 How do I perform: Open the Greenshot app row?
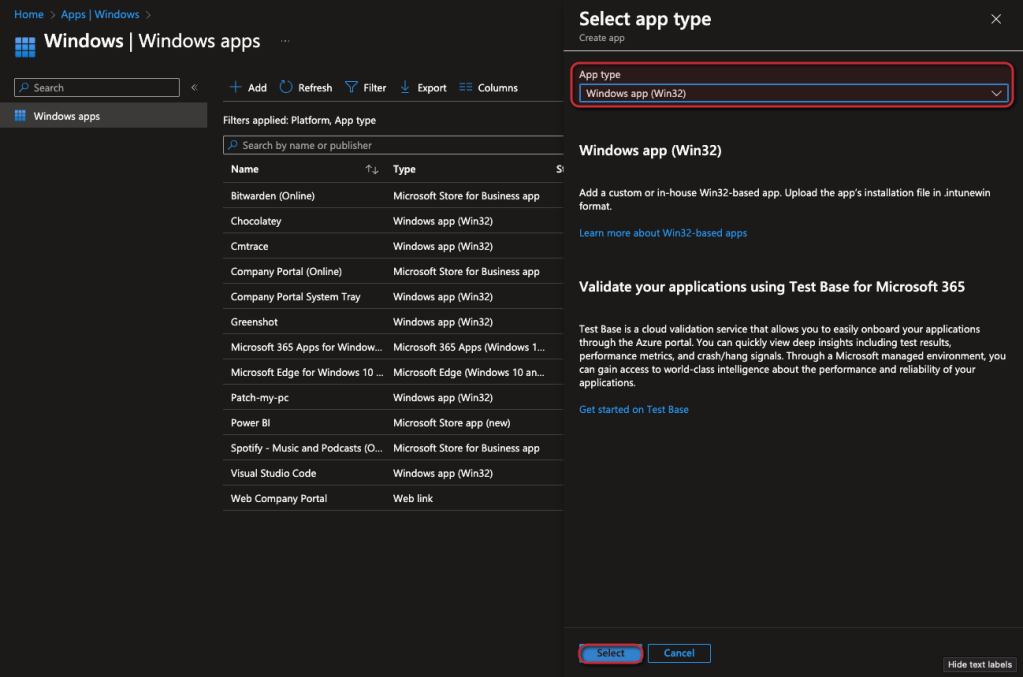pyautogui.click(x=254, y=322)
